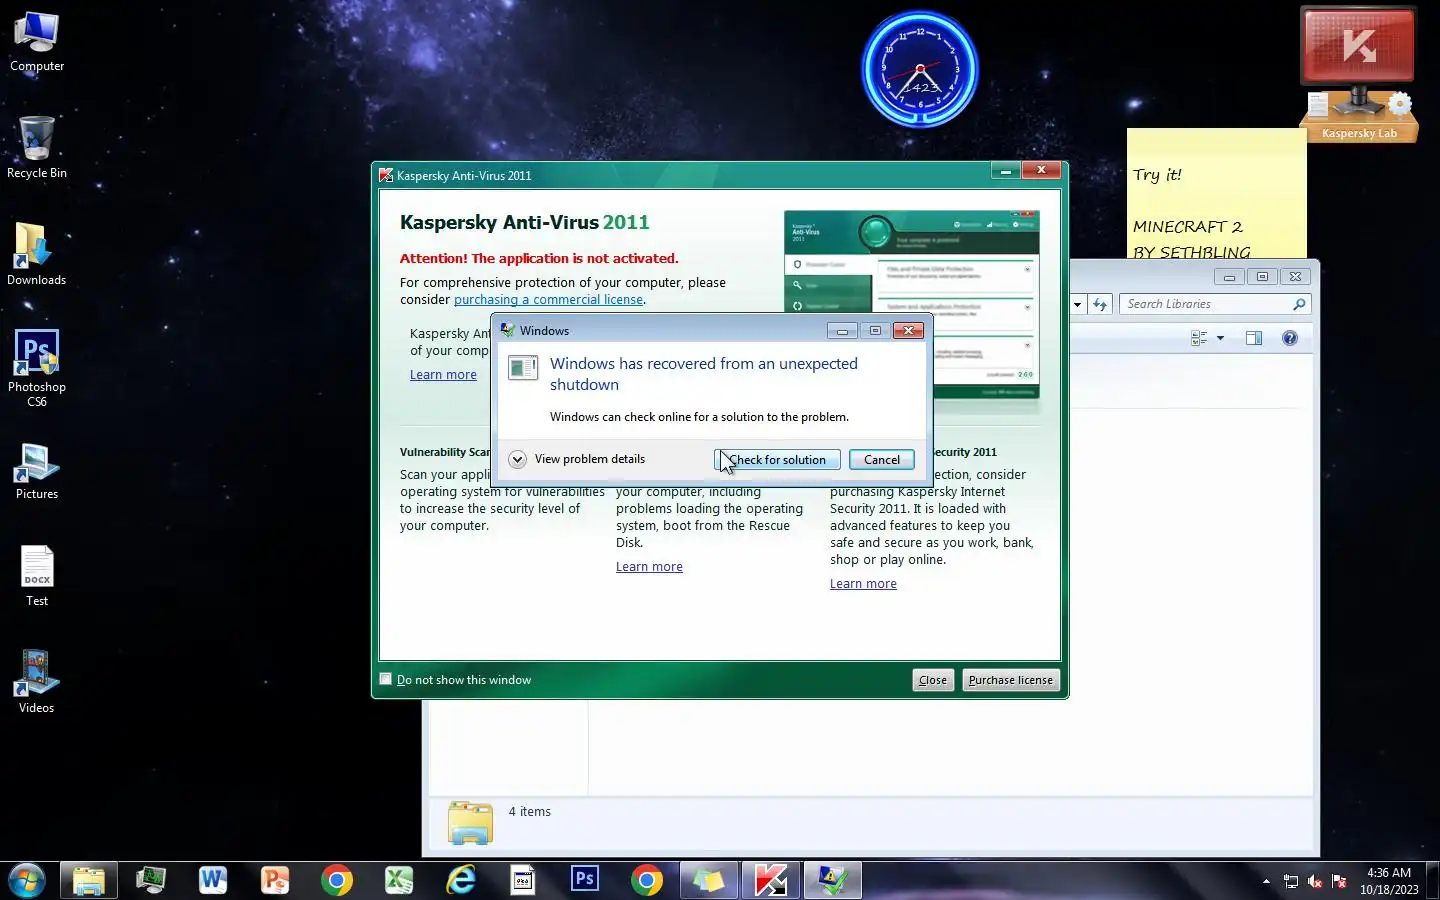Click the Check for solution button
Viewport: 1440px width, 900px height.
(777, 460)
